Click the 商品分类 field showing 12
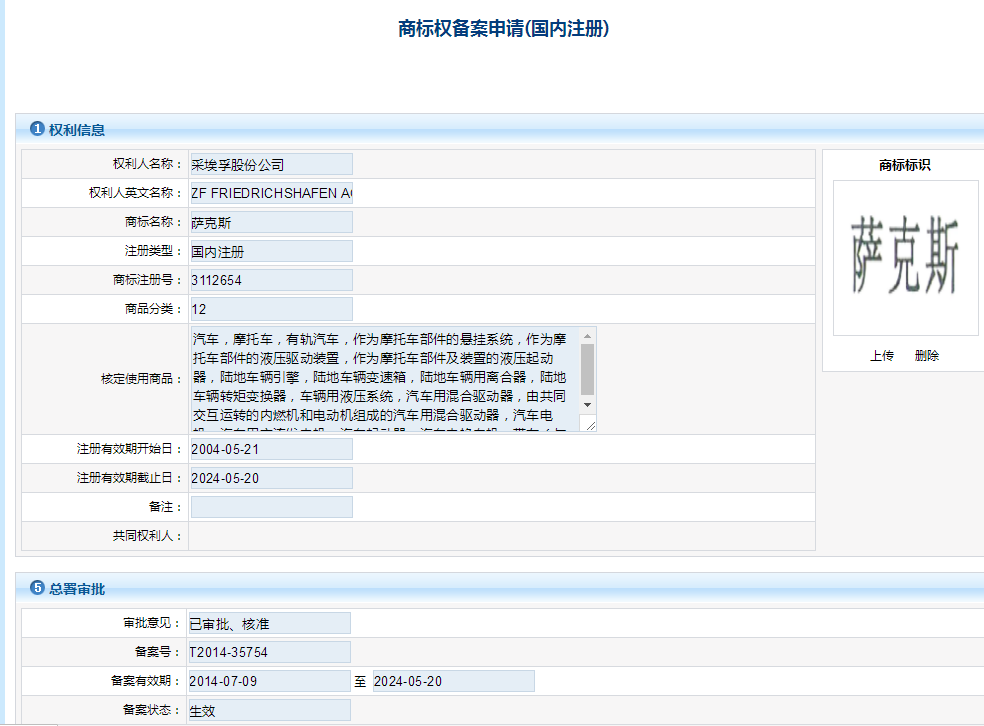The height and width of the screenshot is (726, 984). point(270,308)
